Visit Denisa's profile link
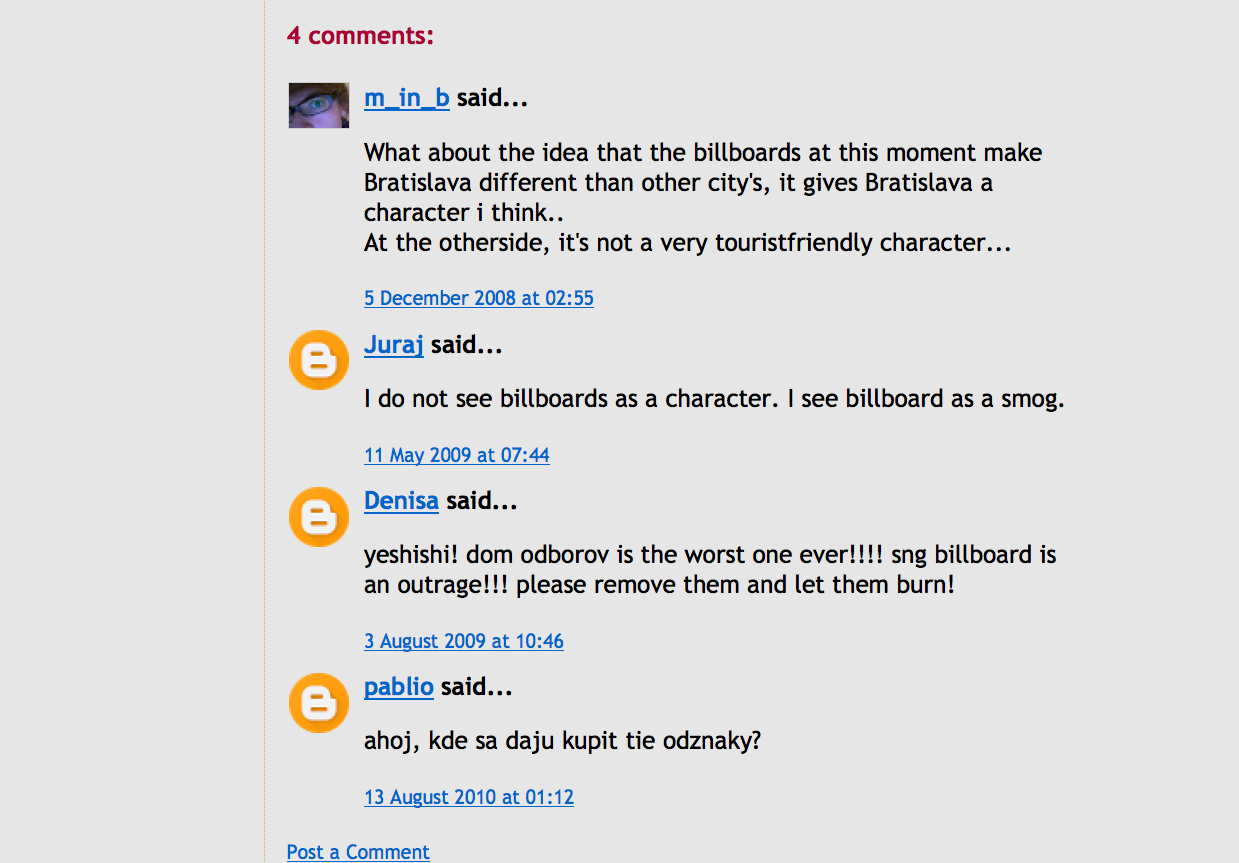The height and width of the screenshot is (863, 1239). pos(401,501)
